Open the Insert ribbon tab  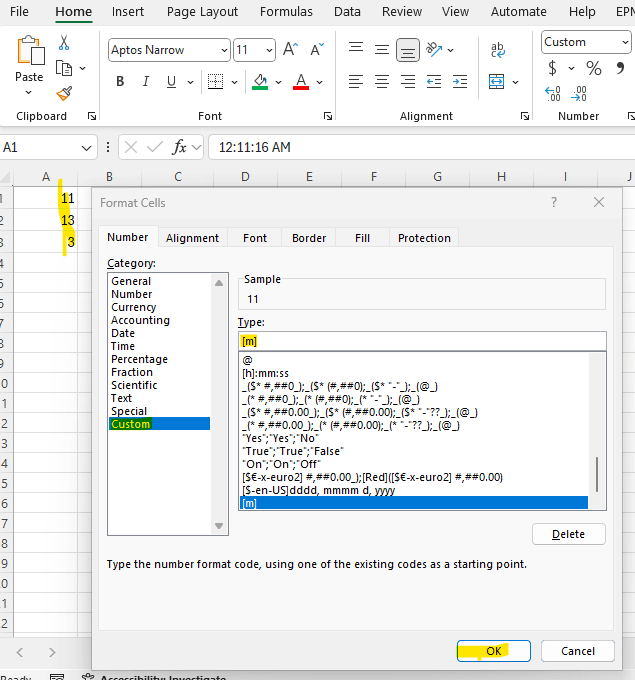tap(128, 12)
